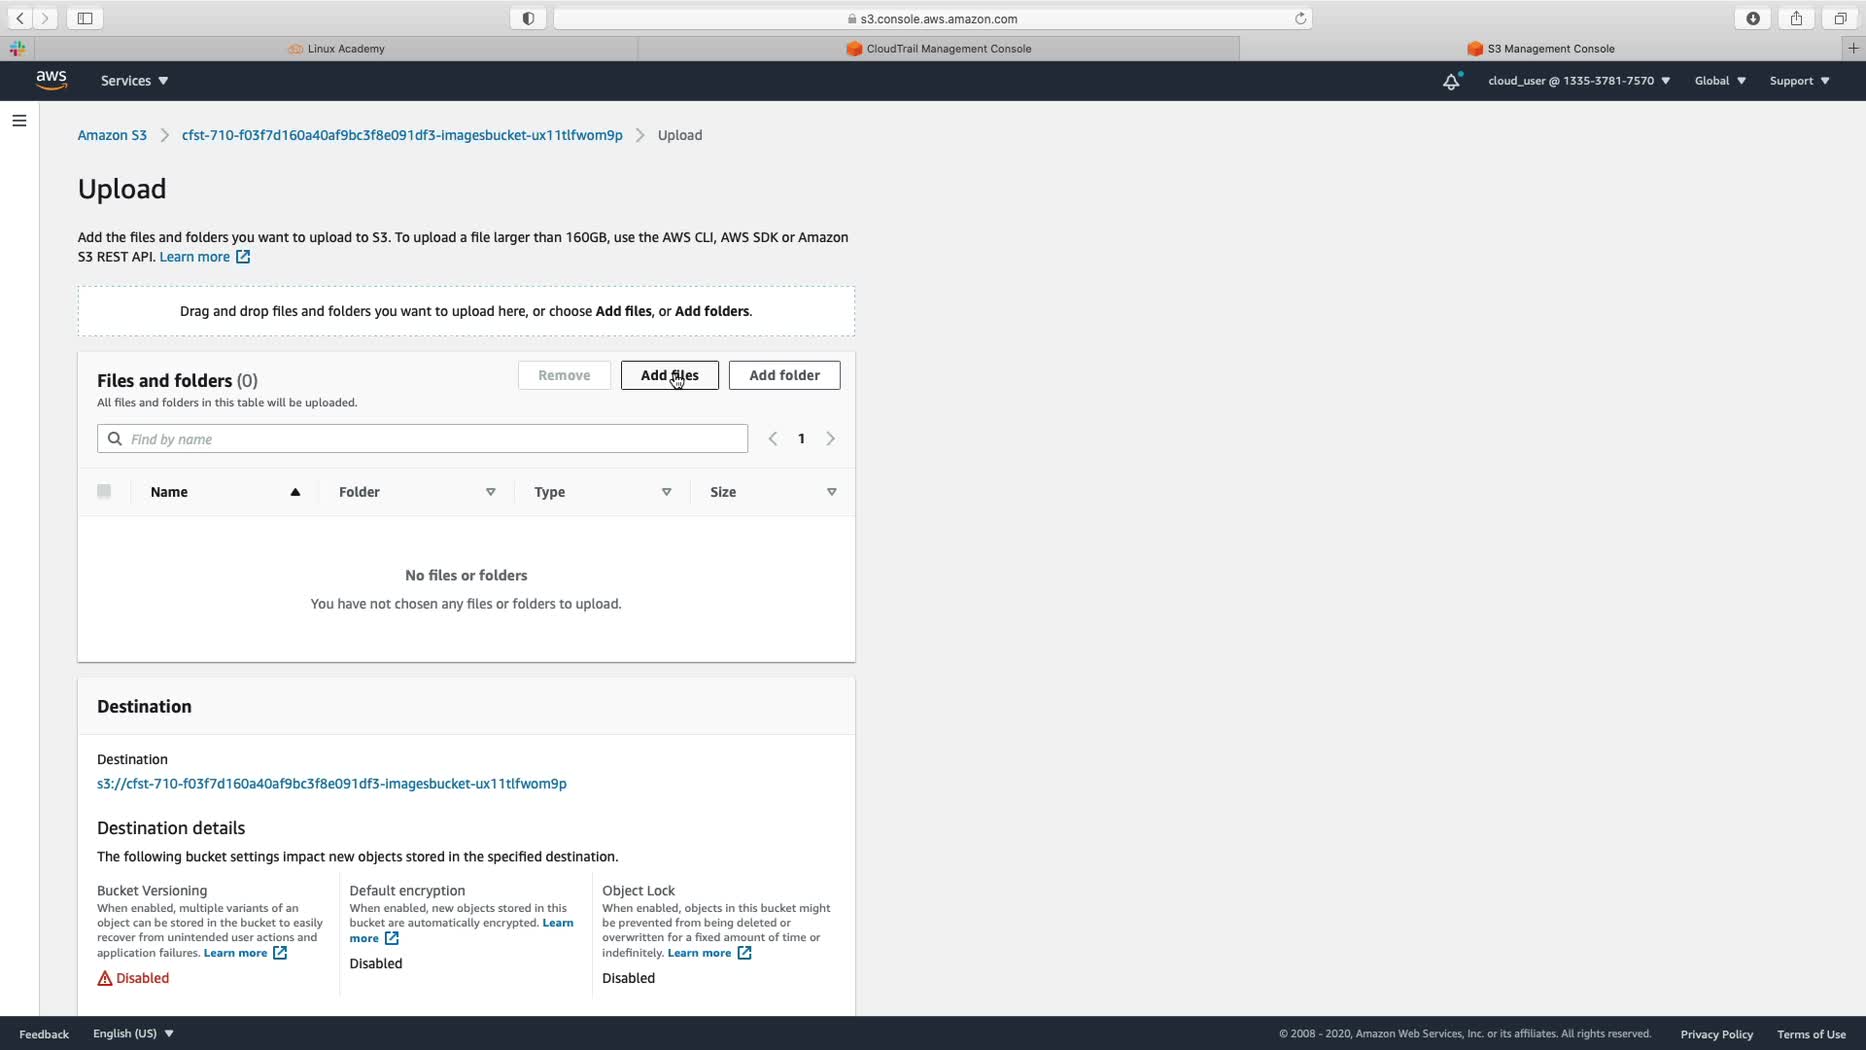This screenshot has height=1050, width=1866.
Task: Click the AWS logo home icon
Action: (51, 80)
